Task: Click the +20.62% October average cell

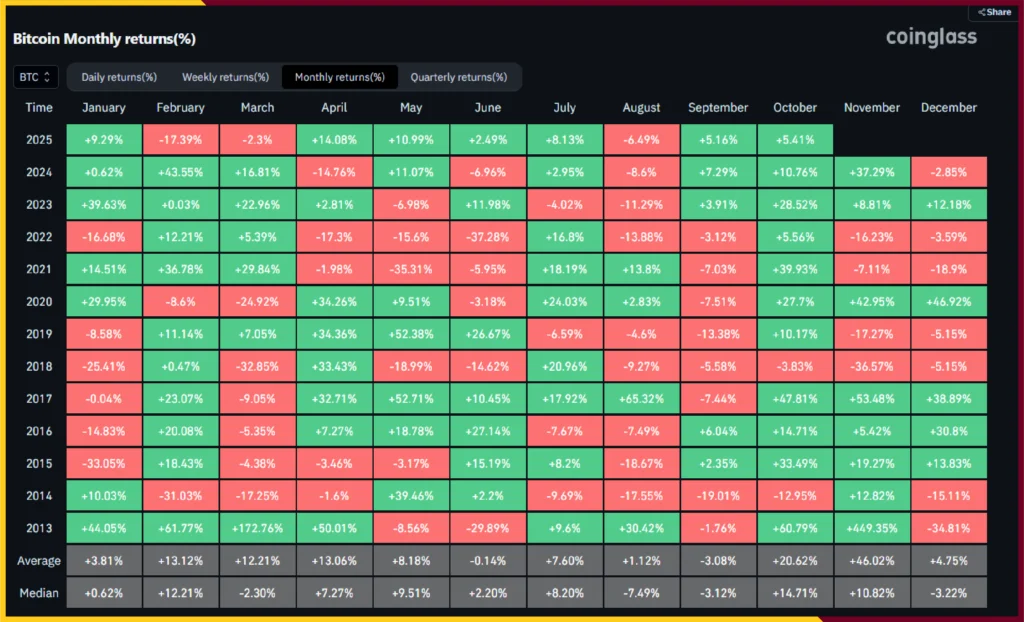Action: (795, 561)
